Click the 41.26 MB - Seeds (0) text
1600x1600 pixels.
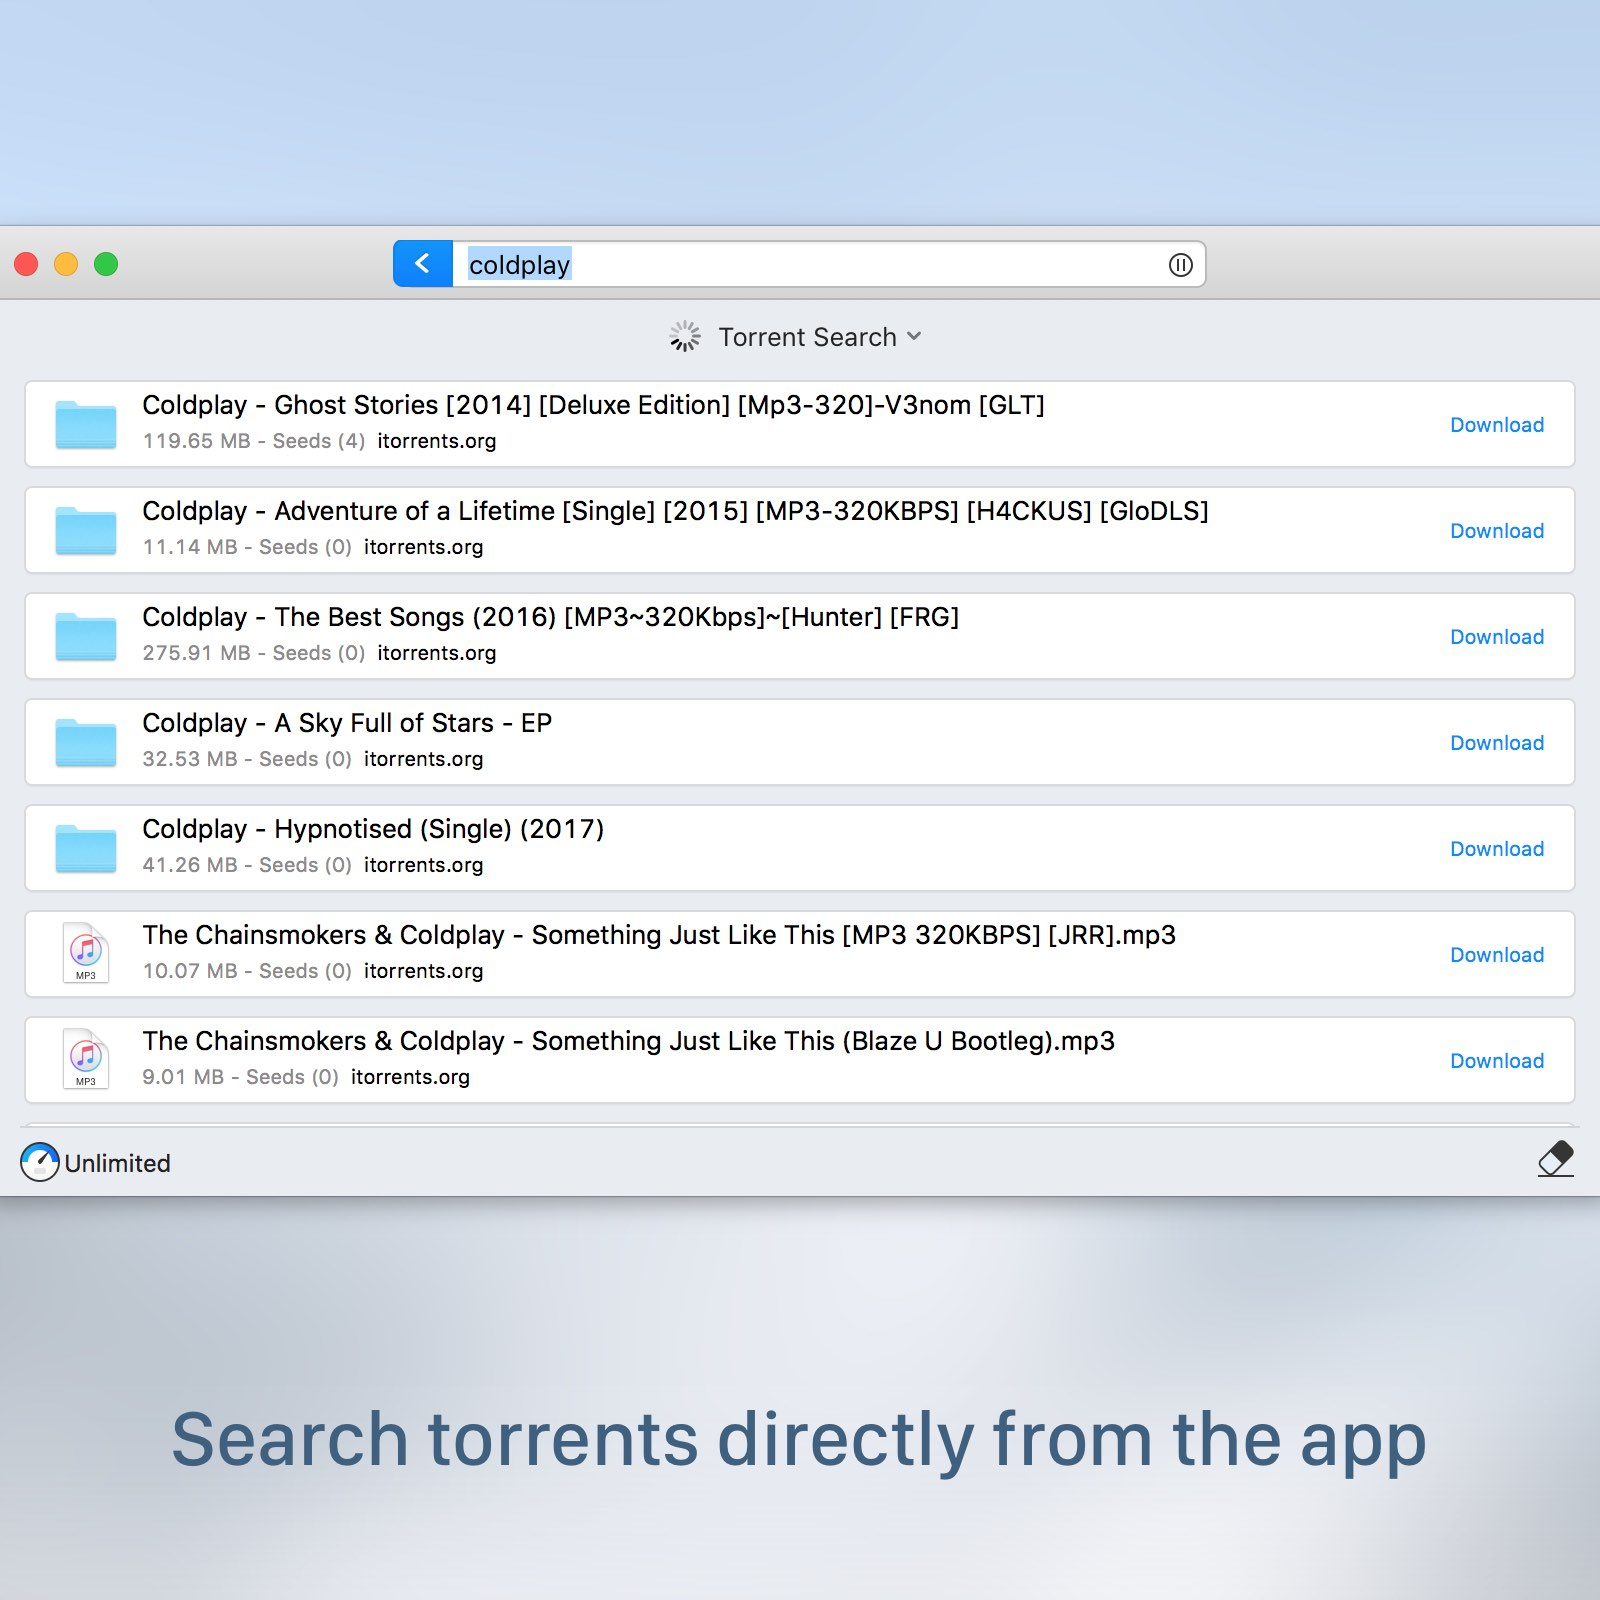point(247,865)
